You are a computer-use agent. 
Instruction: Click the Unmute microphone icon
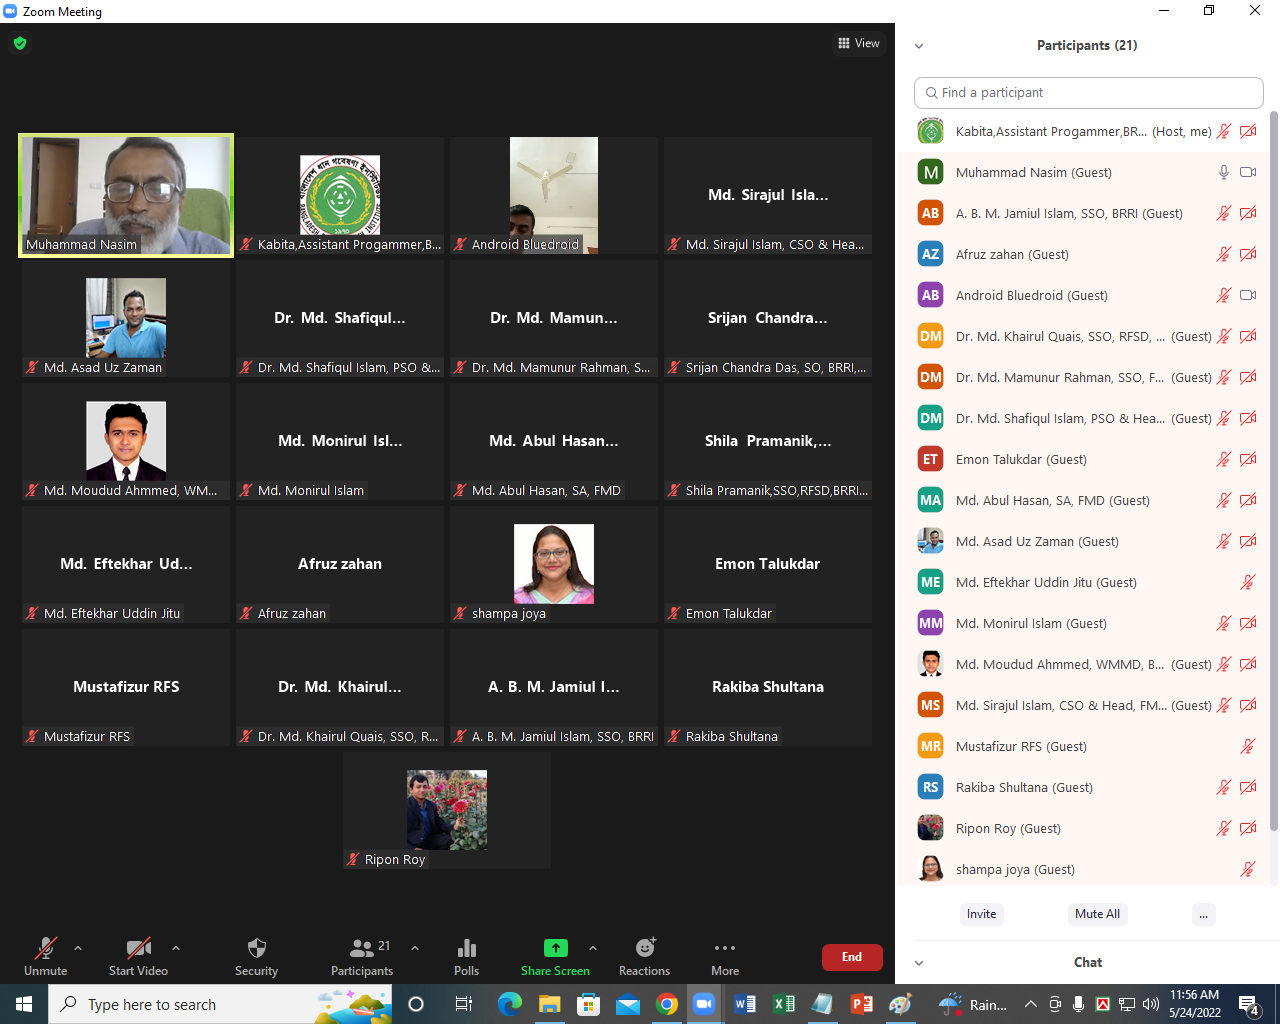(46, 948)
